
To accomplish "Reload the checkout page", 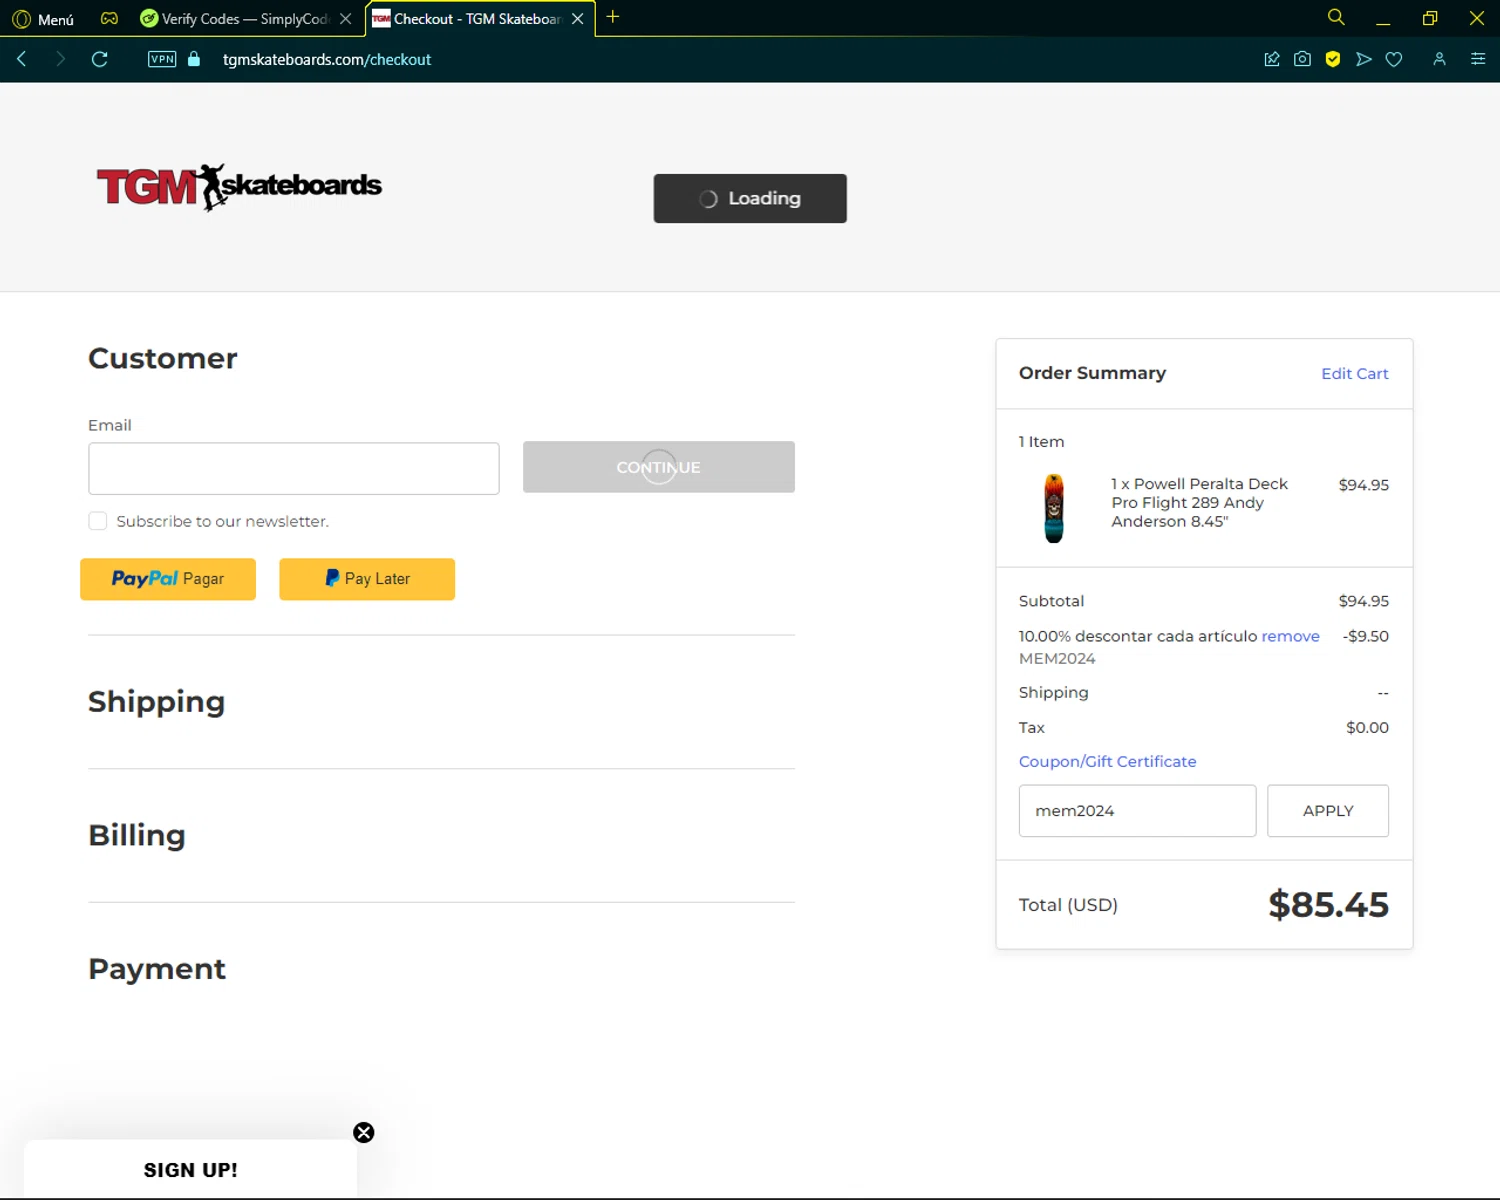I will (100, 59).
